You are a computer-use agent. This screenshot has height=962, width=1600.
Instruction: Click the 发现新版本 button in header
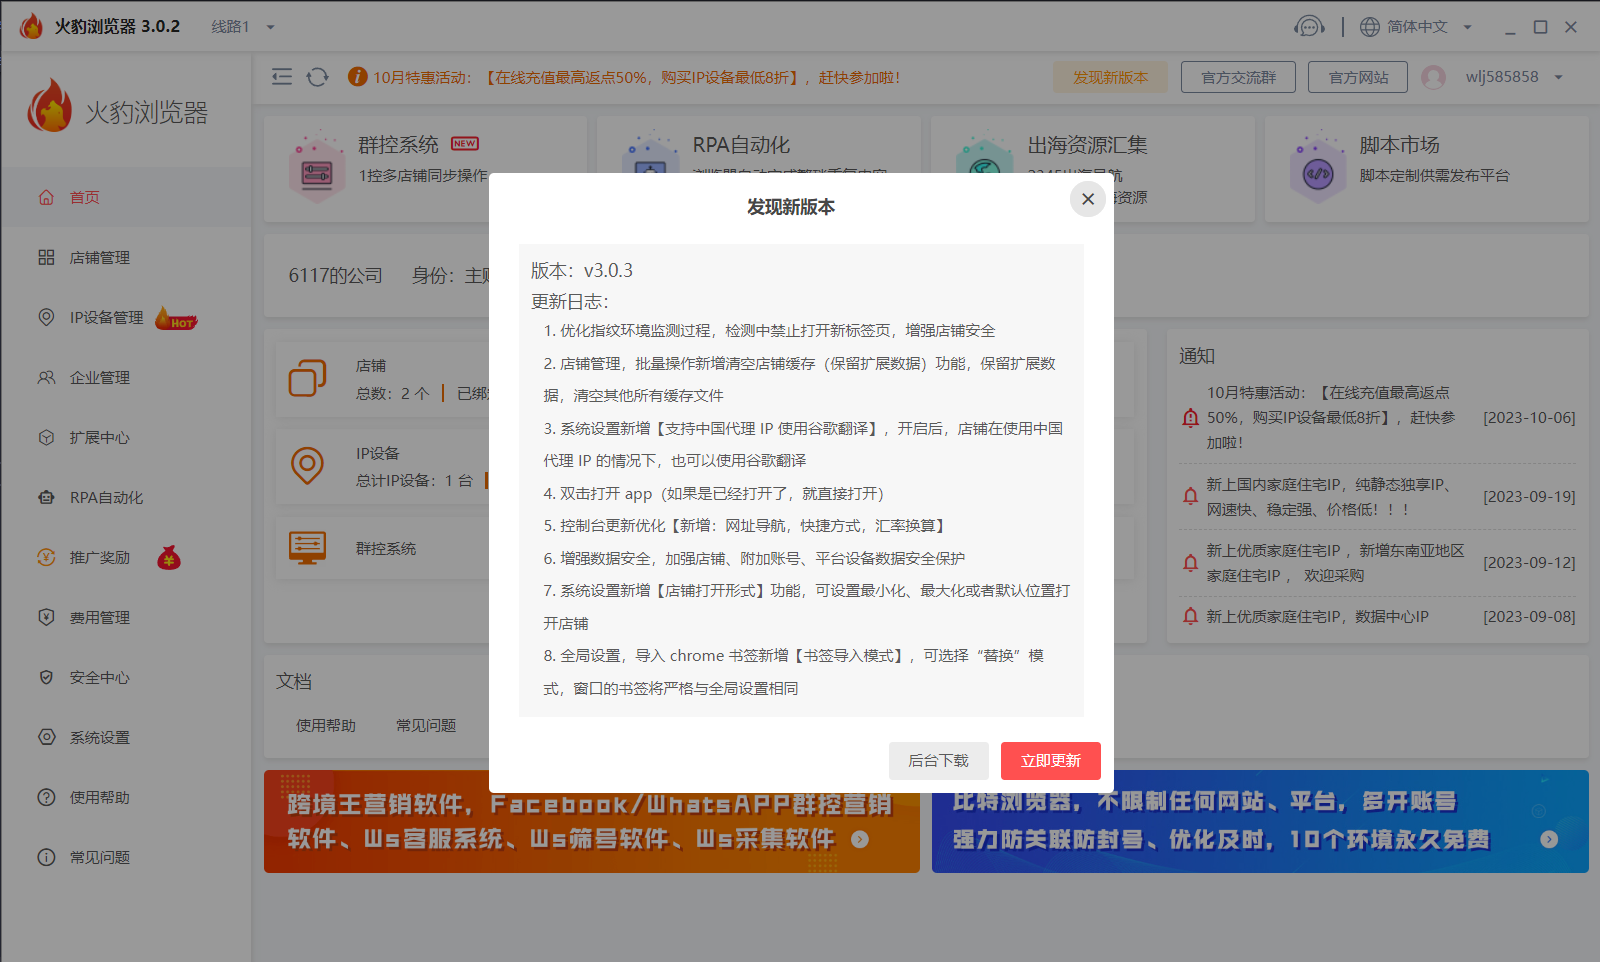click(1110, 77)
